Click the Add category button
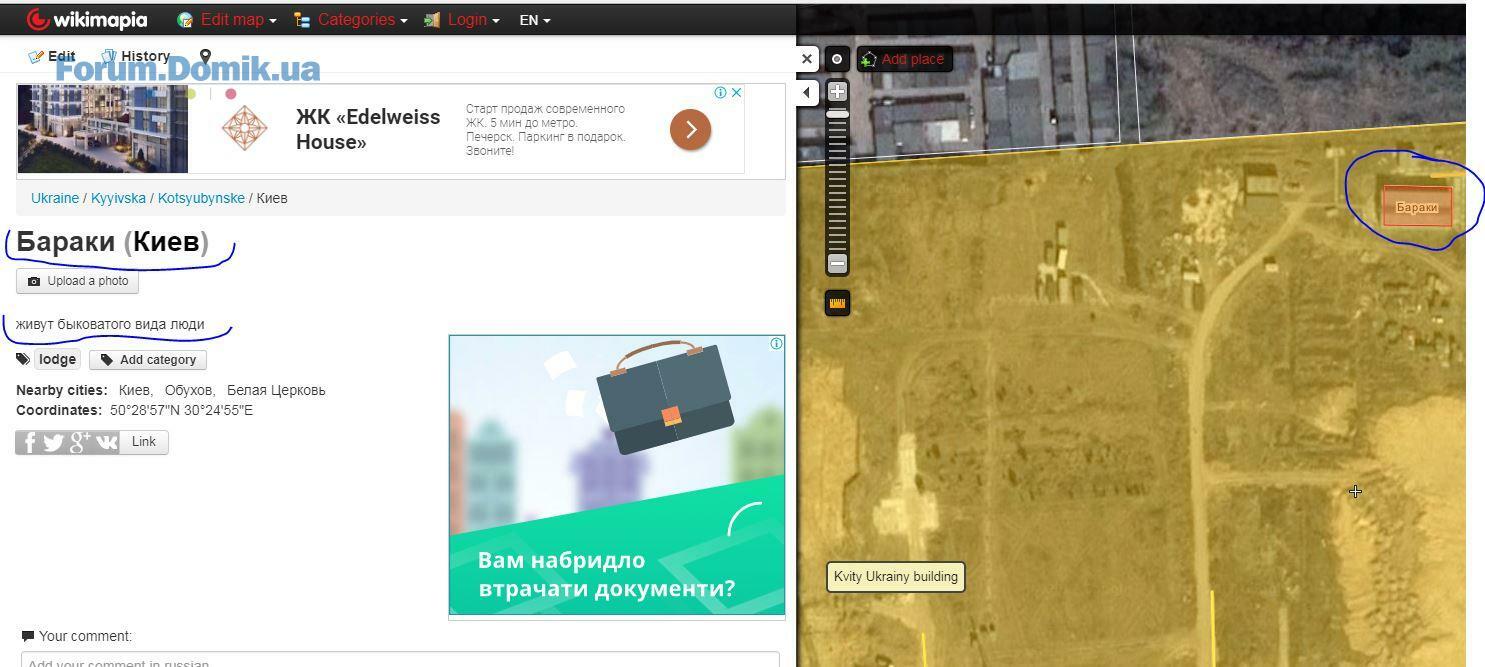The height and width of the screenshot is (667, 1485). (148, 360)
